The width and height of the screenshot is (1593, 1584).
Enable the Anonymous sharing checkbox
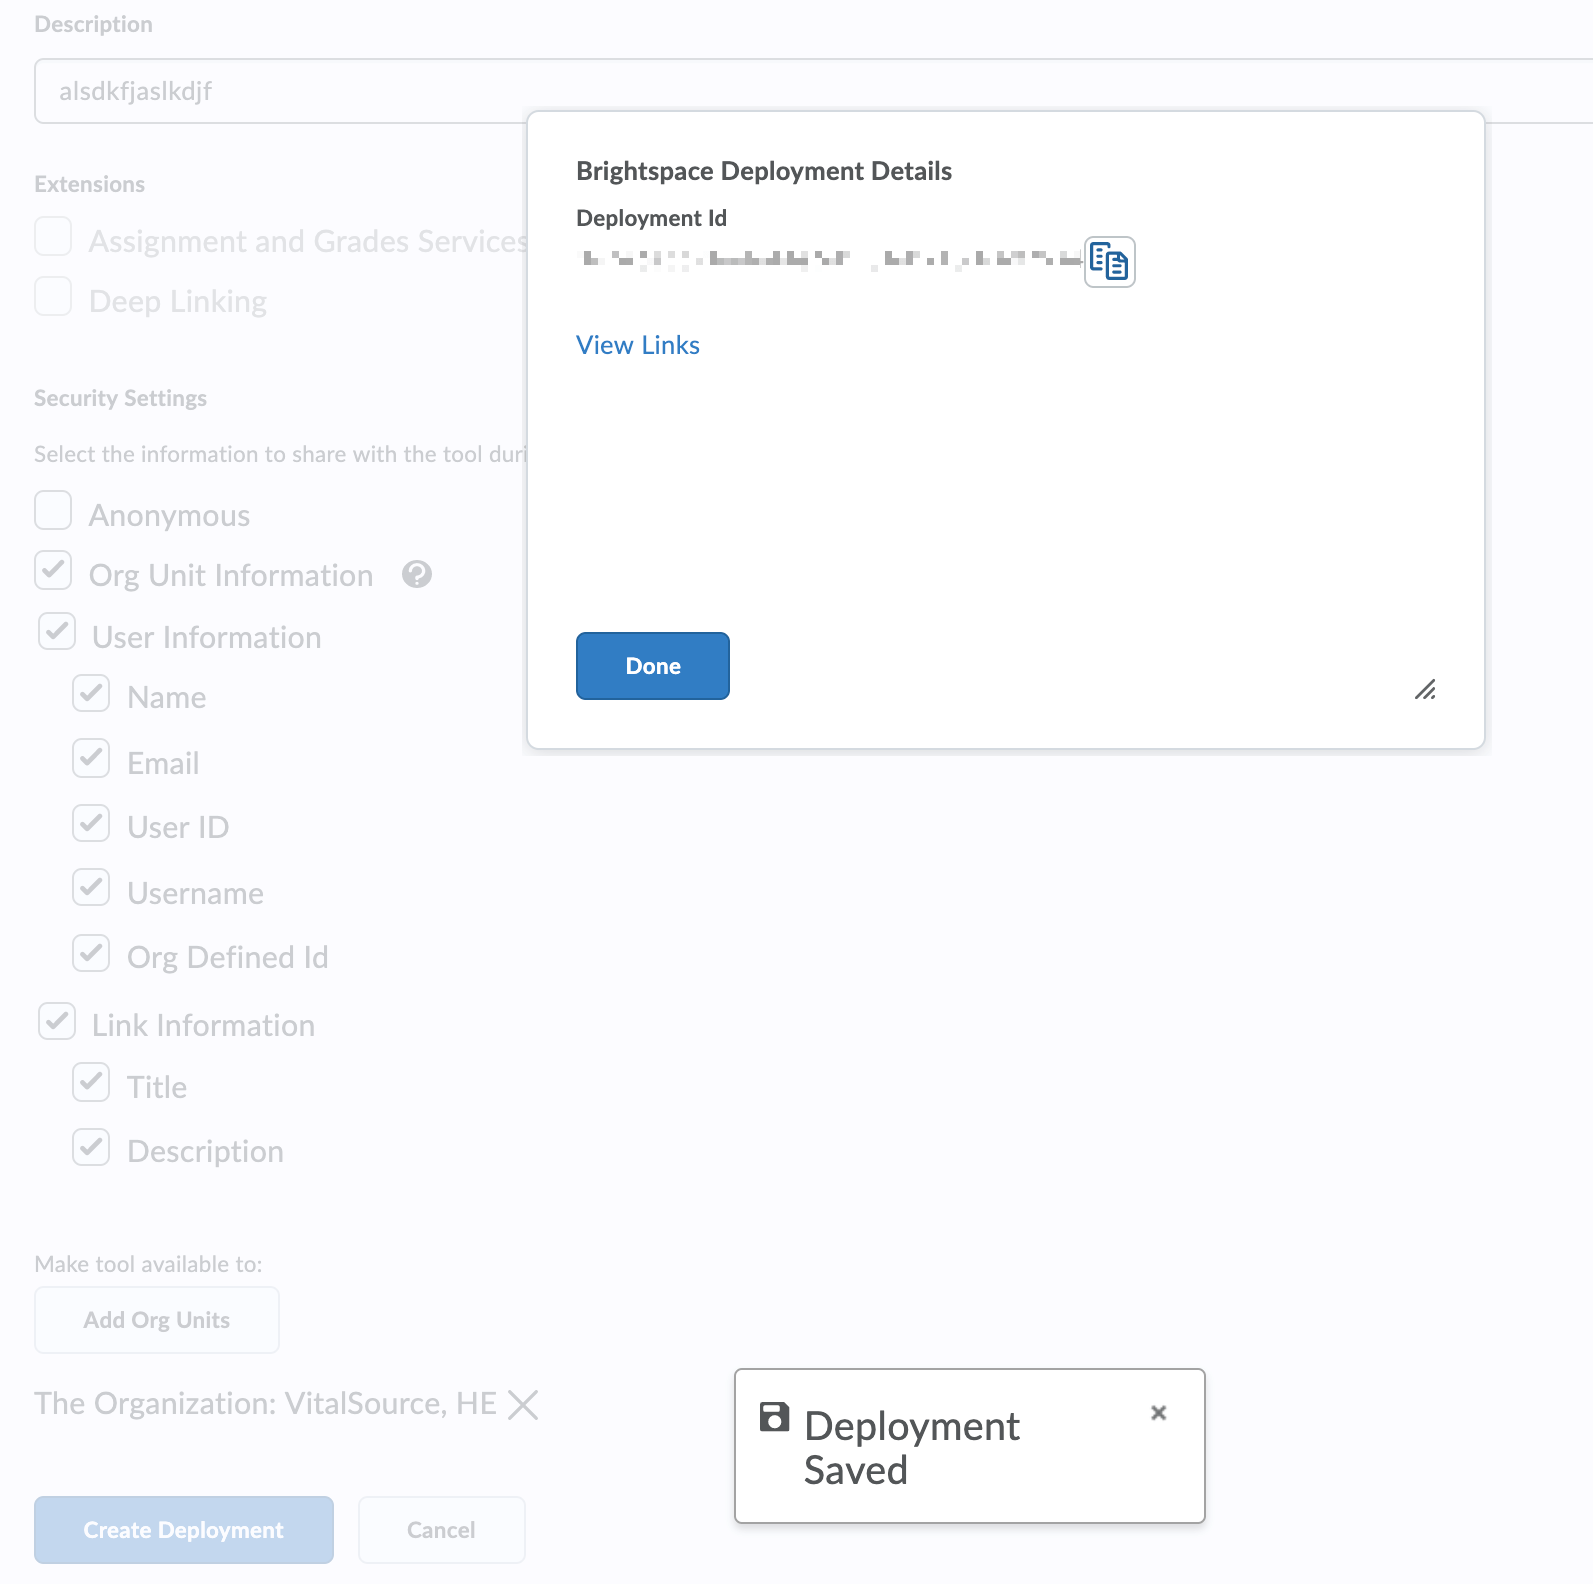click(53, 510)
